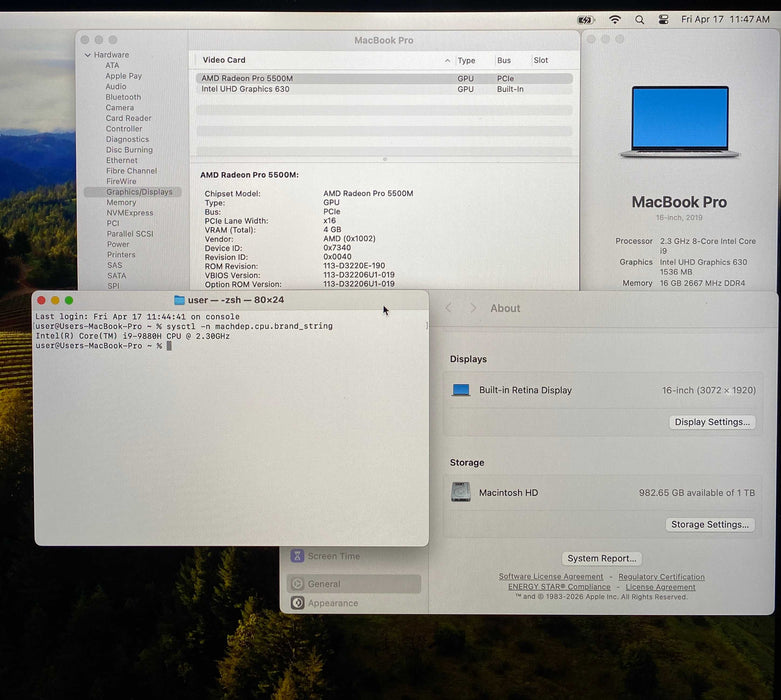Select FireWire in hardware list
The width and height of the screenshot is (781, 700).
(121, 181)
